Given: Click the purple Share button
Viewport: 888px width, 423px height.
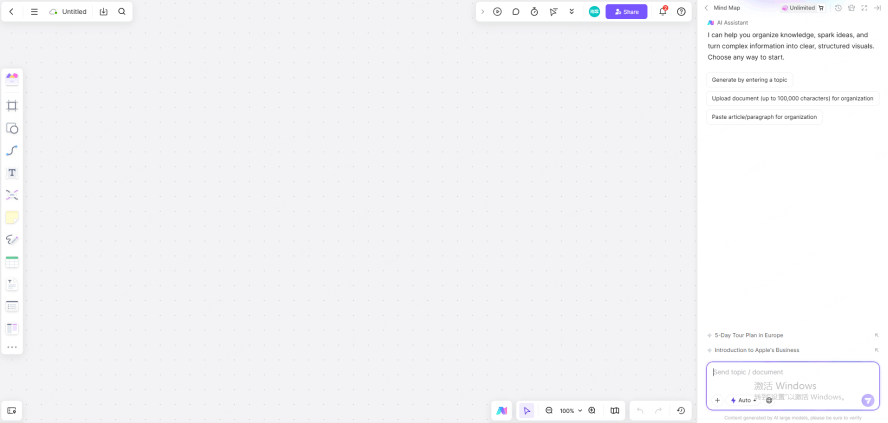Looking at the screenshot, I should click(x=626, y=11).
